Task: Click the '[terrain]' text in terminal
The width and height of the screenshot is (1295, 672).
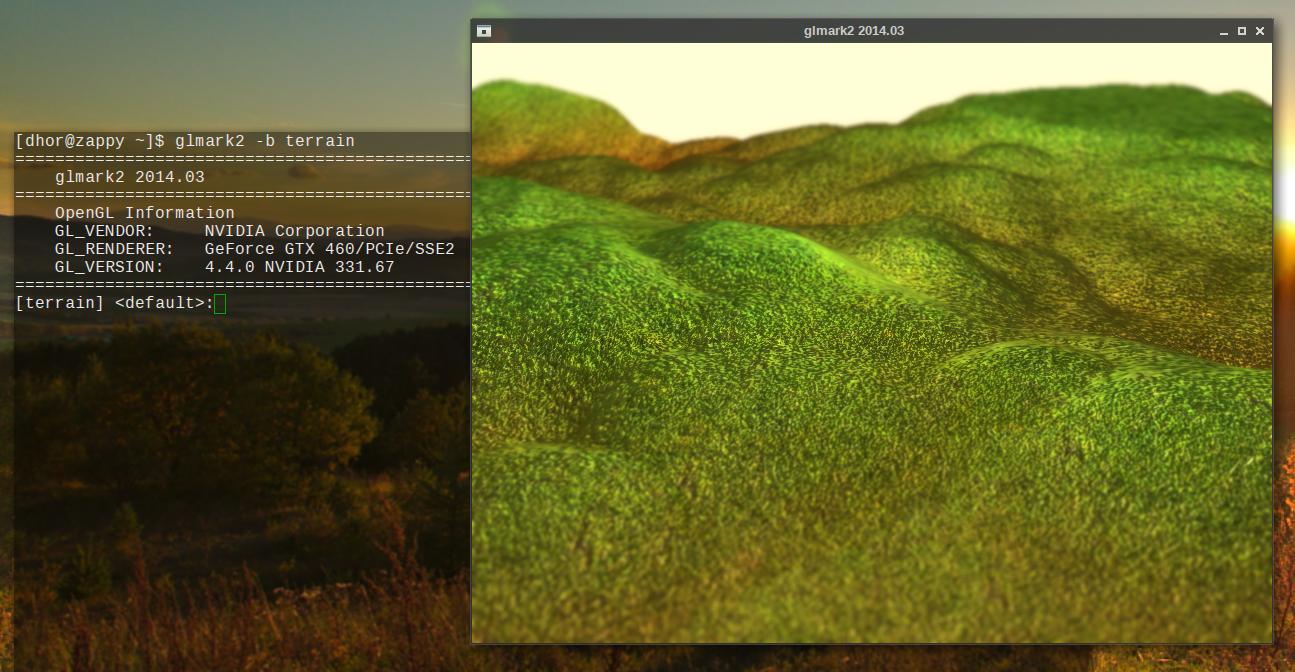Action: tap(60, 303)
